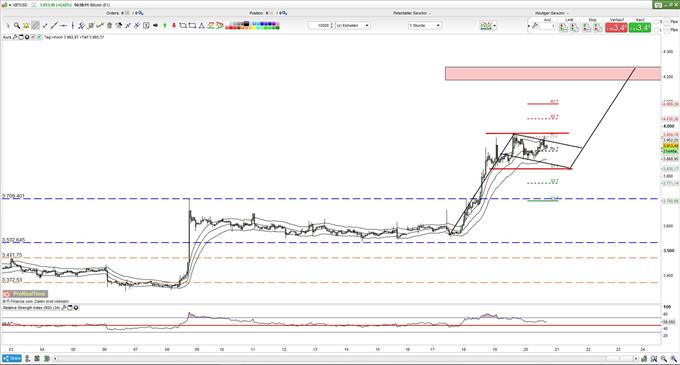Click the second Limit order icon
This screenshot has width=680, height=365.
click(x=574, y=27)
